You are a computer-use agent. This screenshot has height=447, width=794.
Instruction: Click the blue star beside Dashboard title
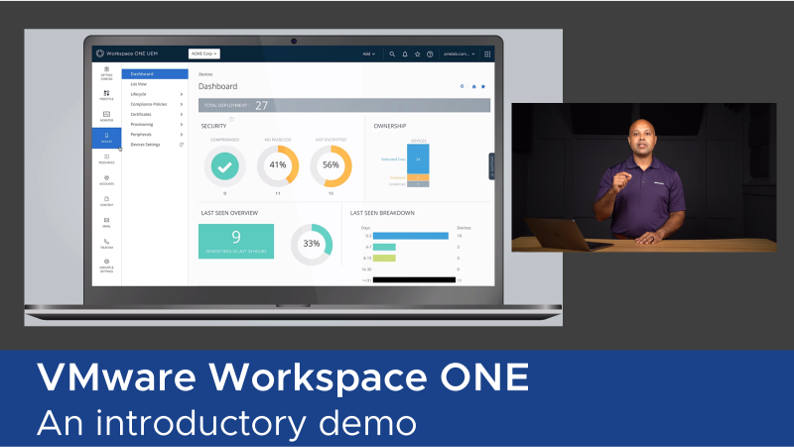click(x=483, y=86)
